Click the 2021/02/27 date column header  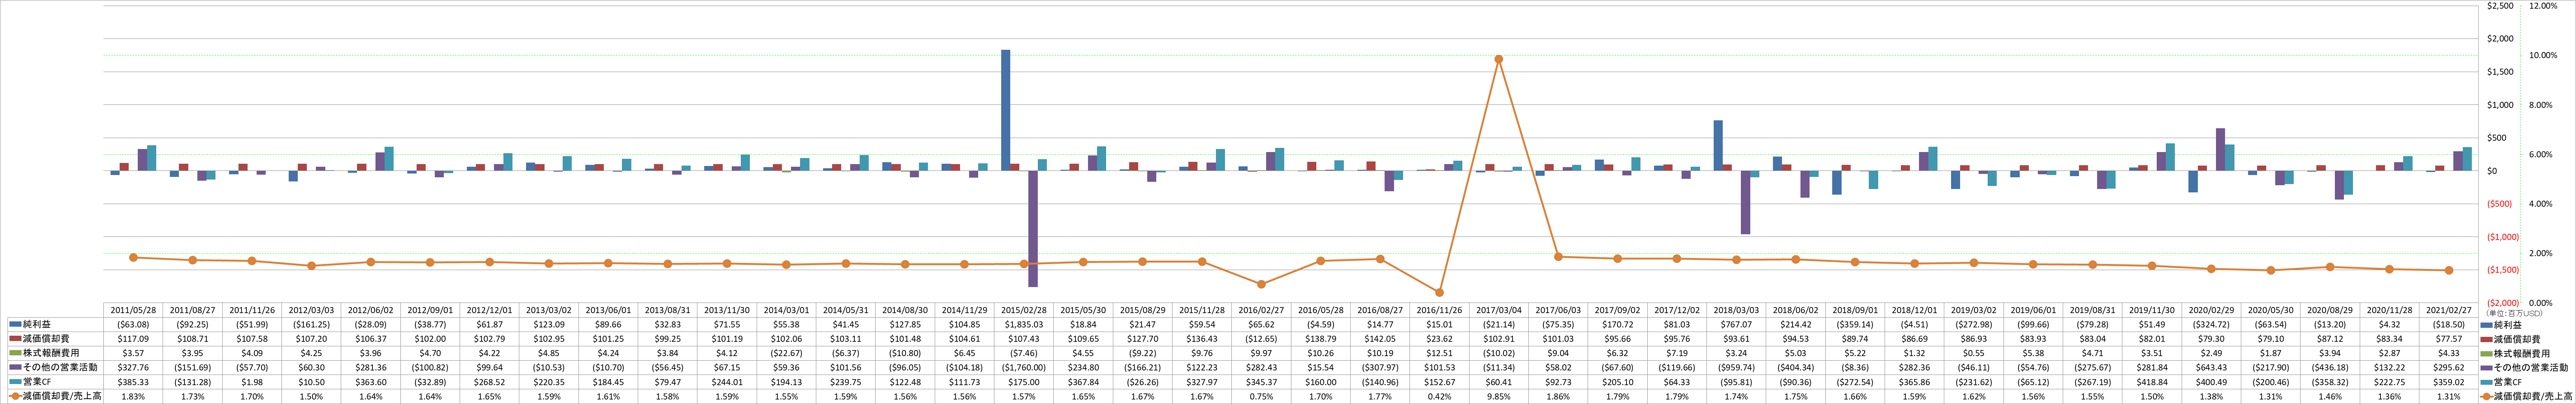coord(2448,310)
